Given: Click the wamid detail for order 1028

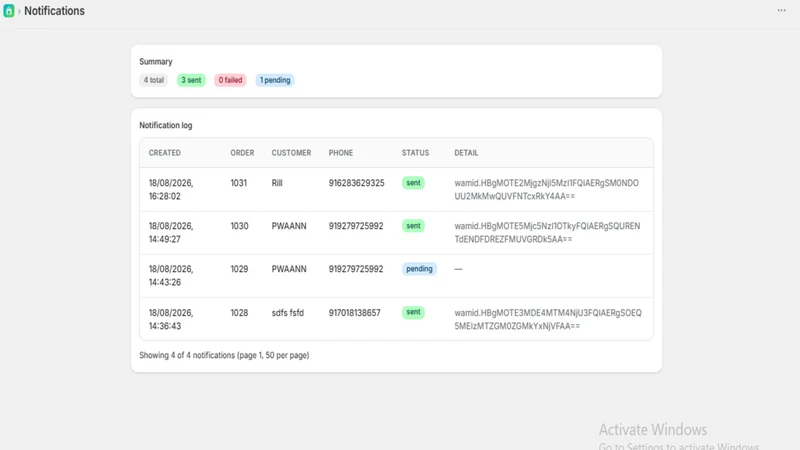Looking at the screenshot, I should [548, 319].
